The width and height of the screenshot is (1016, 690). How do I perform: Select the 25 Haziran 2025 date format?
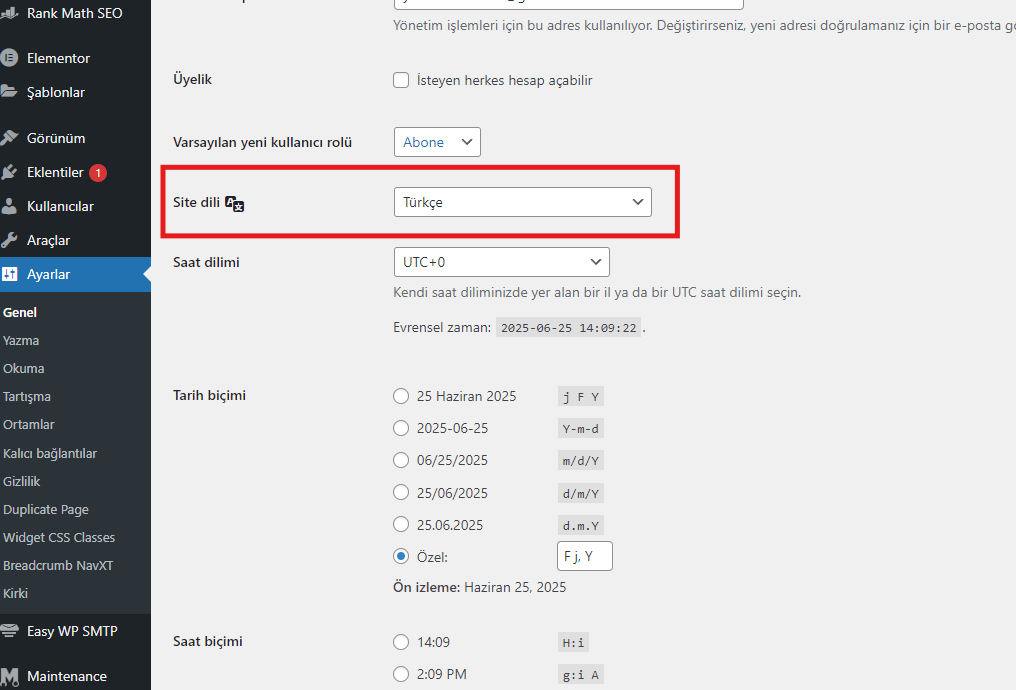(x=401, y=396)
